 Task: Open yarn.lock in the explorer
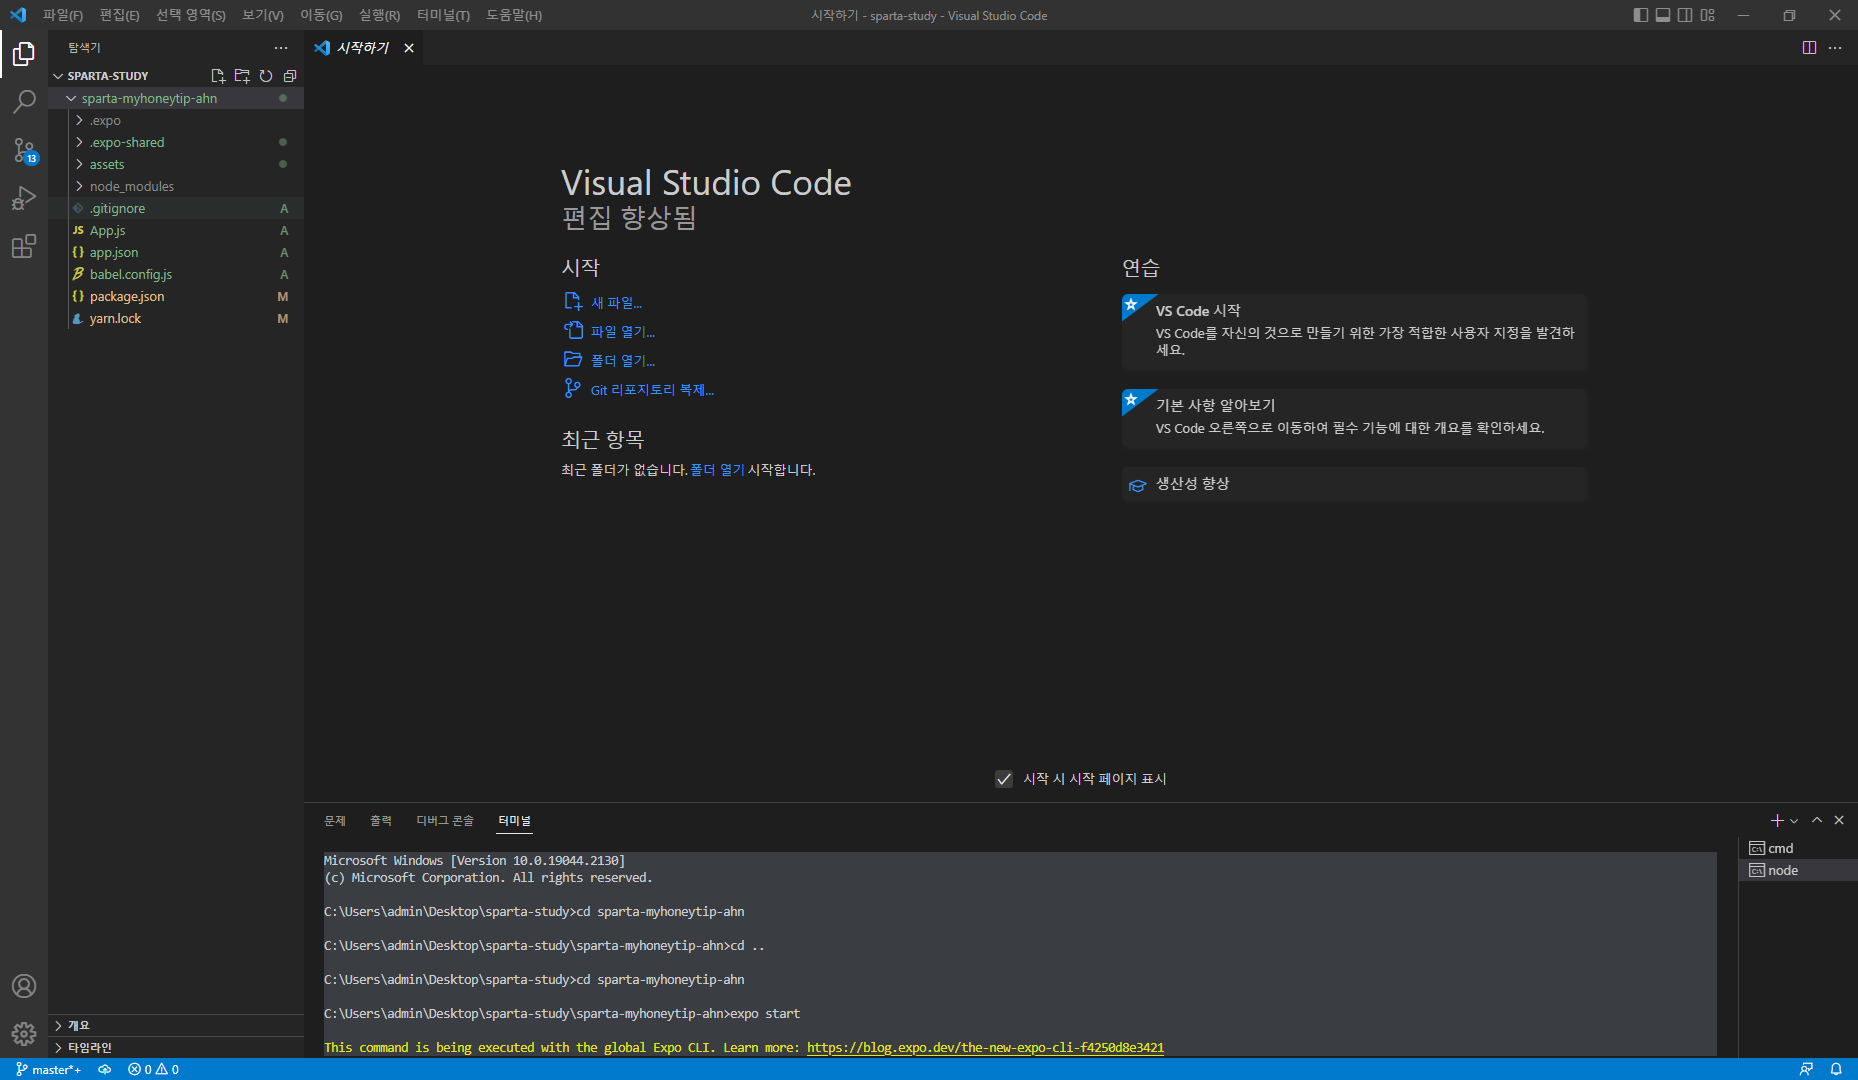pos(176,318)
